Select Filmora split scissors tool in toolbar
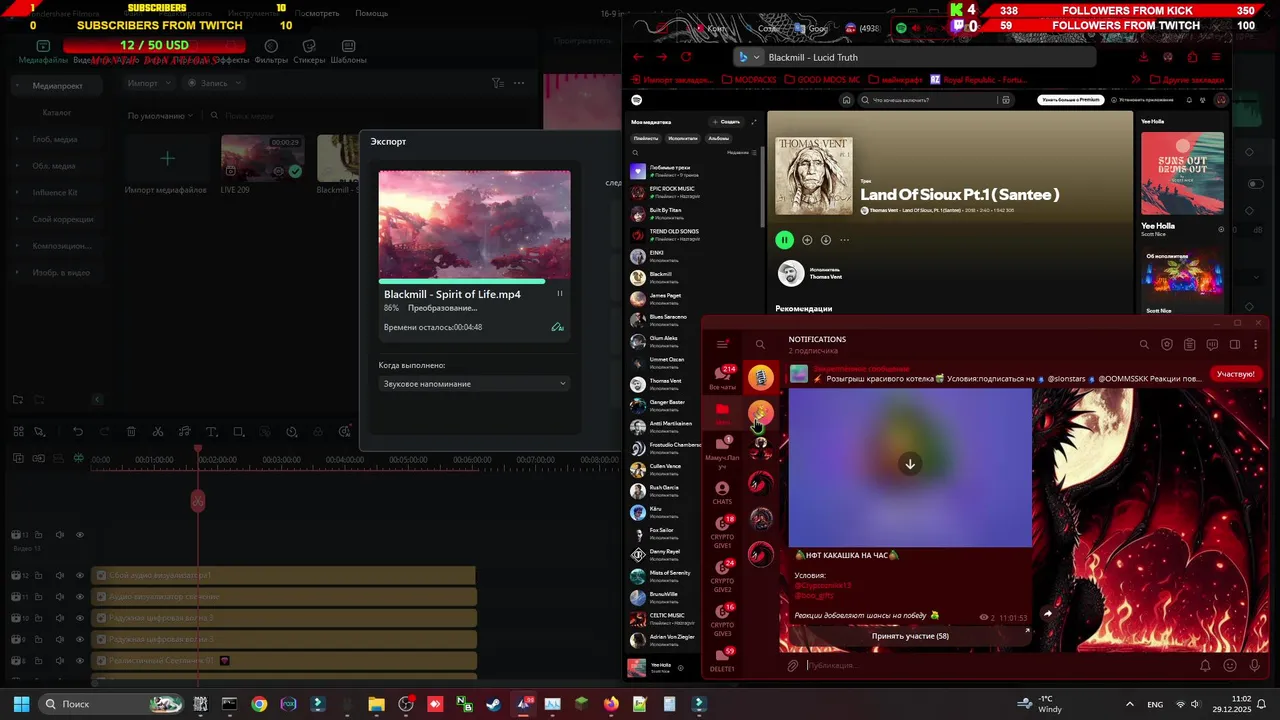This screenshot has height=720, width=1280. coord(158,432)
